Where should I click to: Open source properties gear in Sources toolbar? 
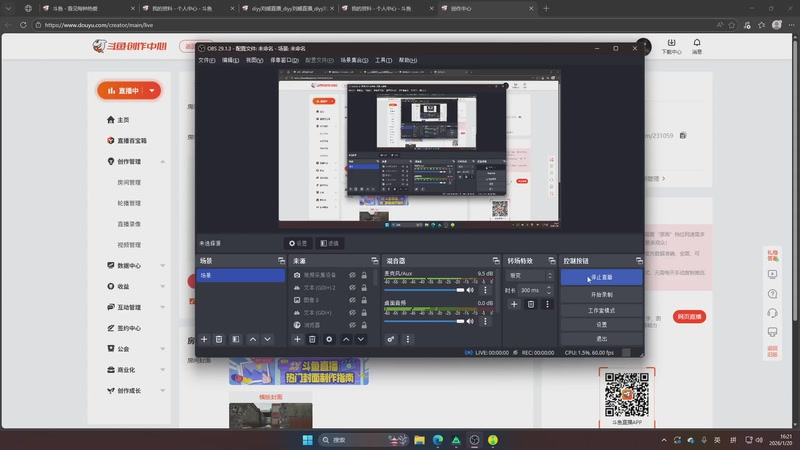329,339
